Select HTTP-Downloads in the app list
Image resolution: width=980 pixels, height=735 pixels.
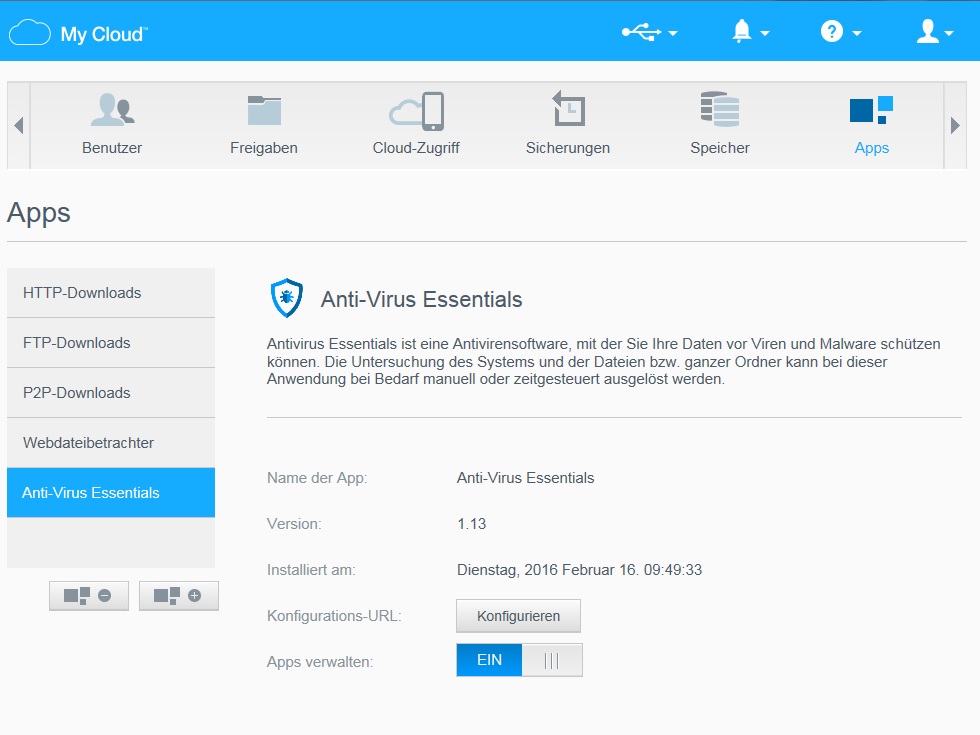point(111,293)
